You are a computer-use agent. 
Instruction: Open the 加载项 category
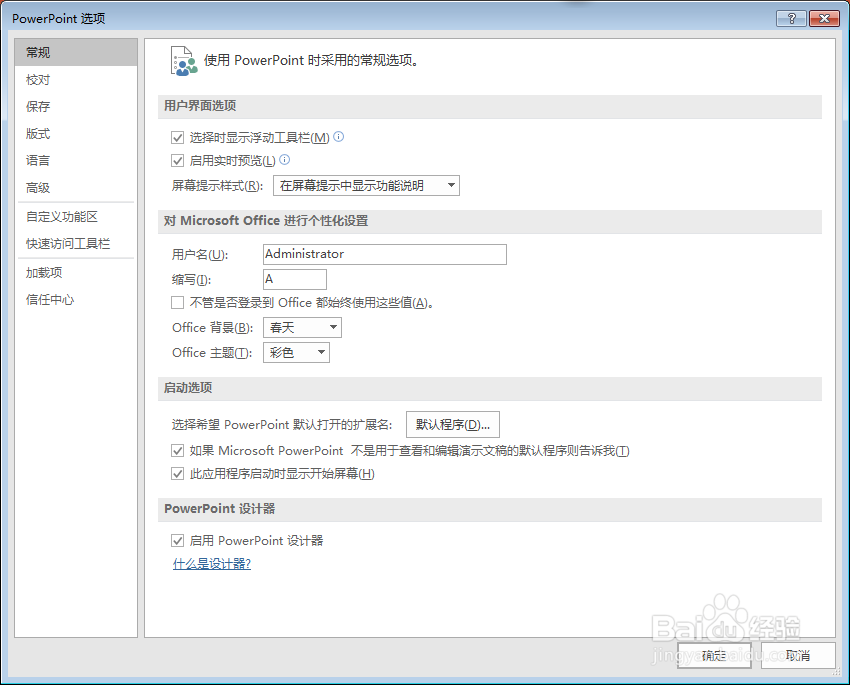click(x=76, y=273)
